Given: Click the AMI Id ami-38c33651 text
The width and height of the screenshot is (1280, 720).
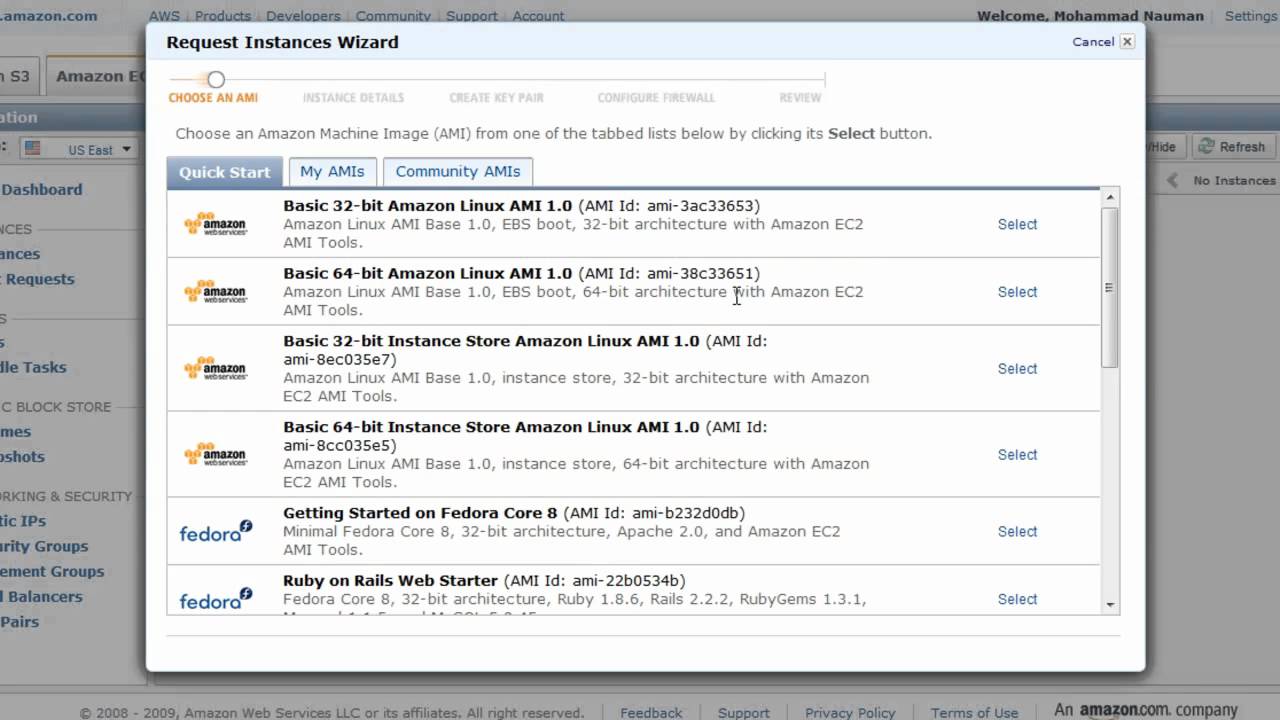Looking at the screenshot, I should [669, 273].
